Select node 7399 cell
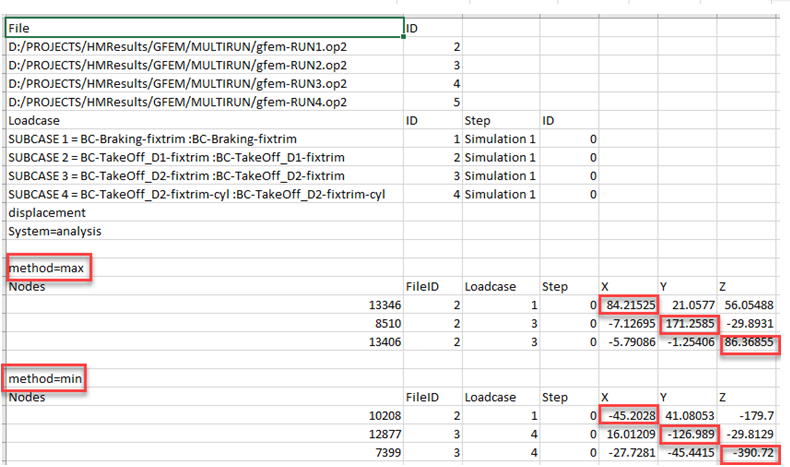This screenshot has width=790, height=467. [x=204, y=452]
